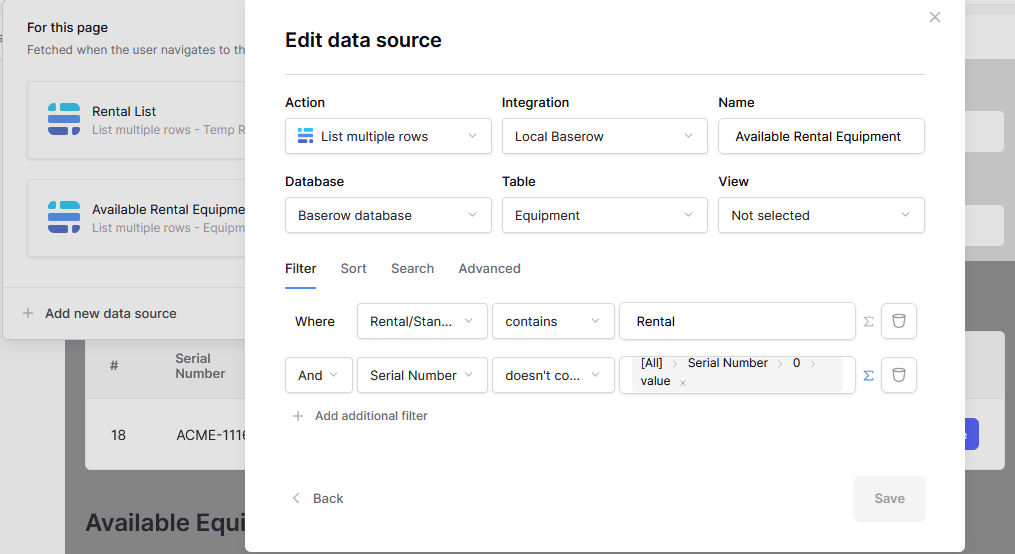Image resolution: width=1015 pixels, height=554 pixels.
Task: Click plus icon to add additional filter
Action: point(298,416)
